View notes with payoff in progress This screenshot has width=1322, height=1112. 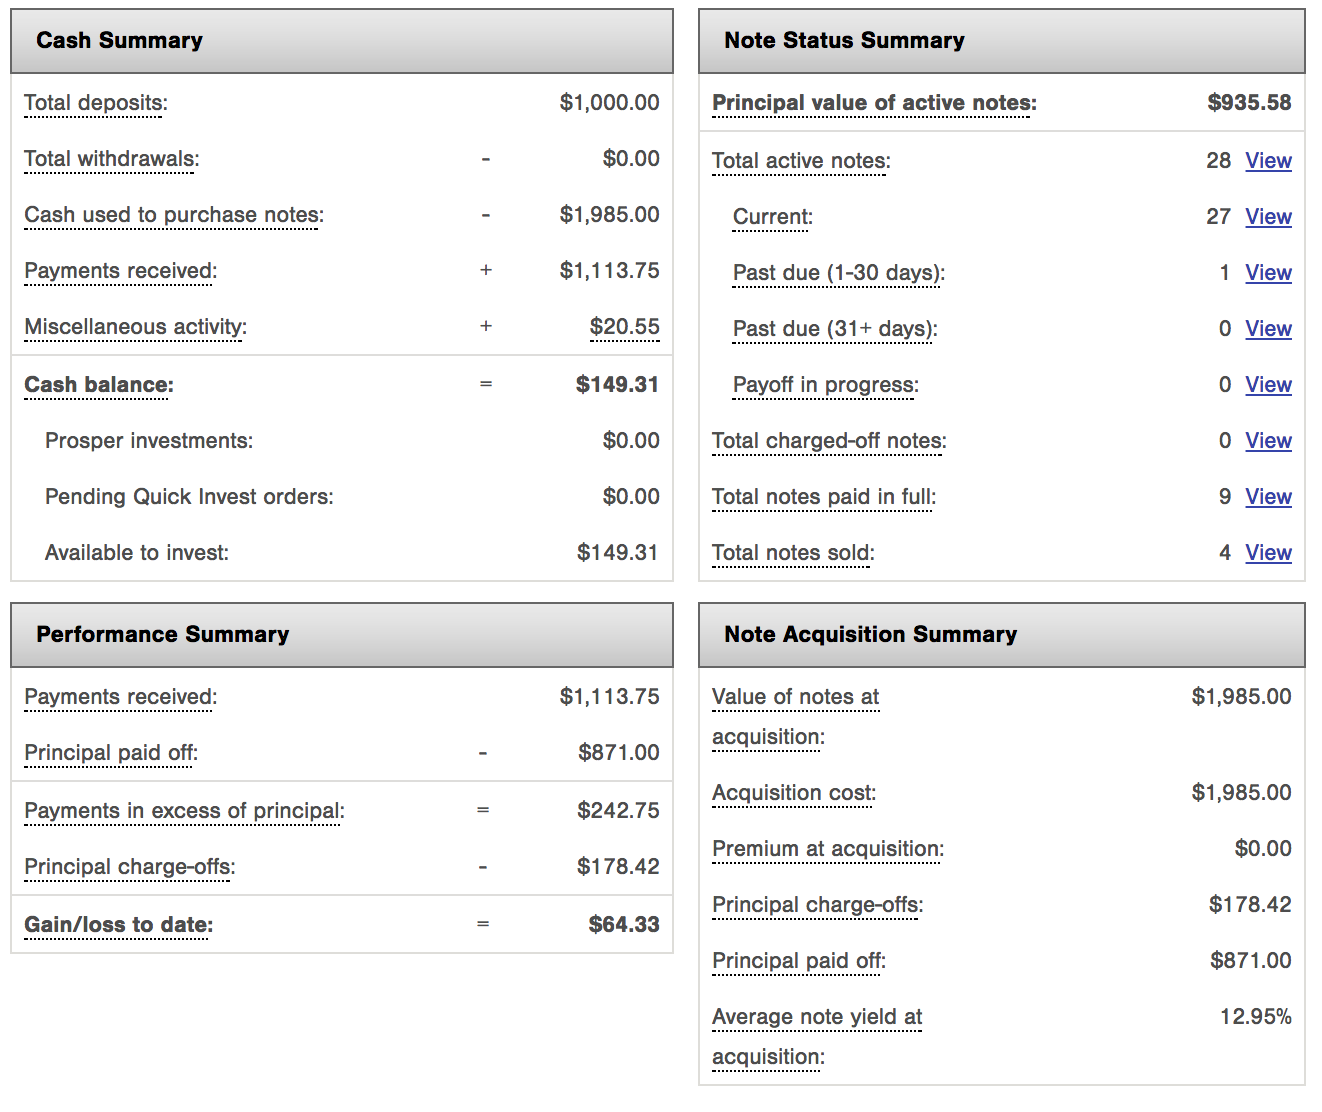1268,385
